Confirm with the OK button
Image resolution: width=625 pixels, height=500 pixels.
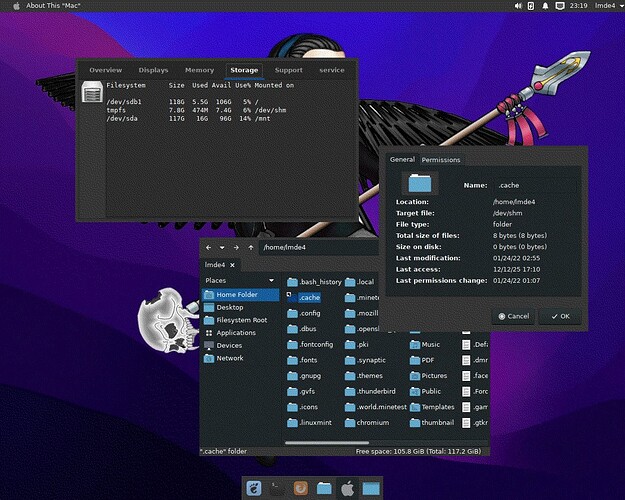[x=560, y=316]
